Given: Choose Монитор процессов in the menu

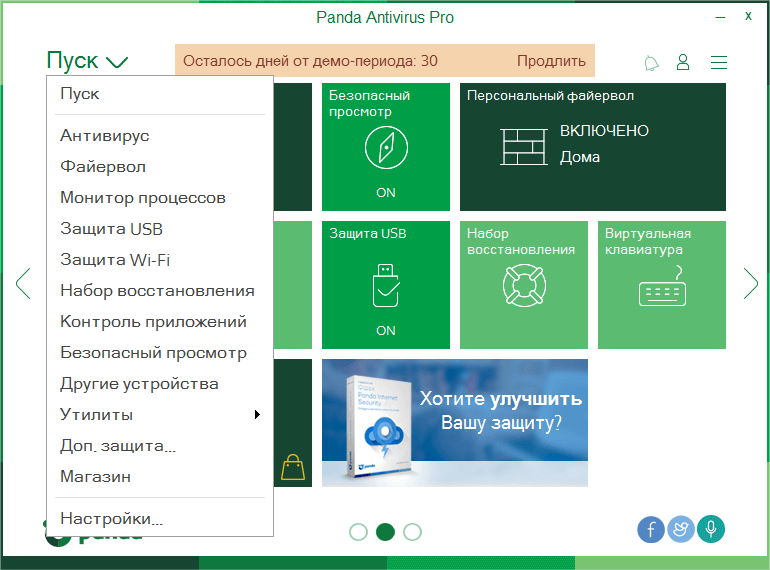Looking at the screenshot, I should (x=143, y=198).
